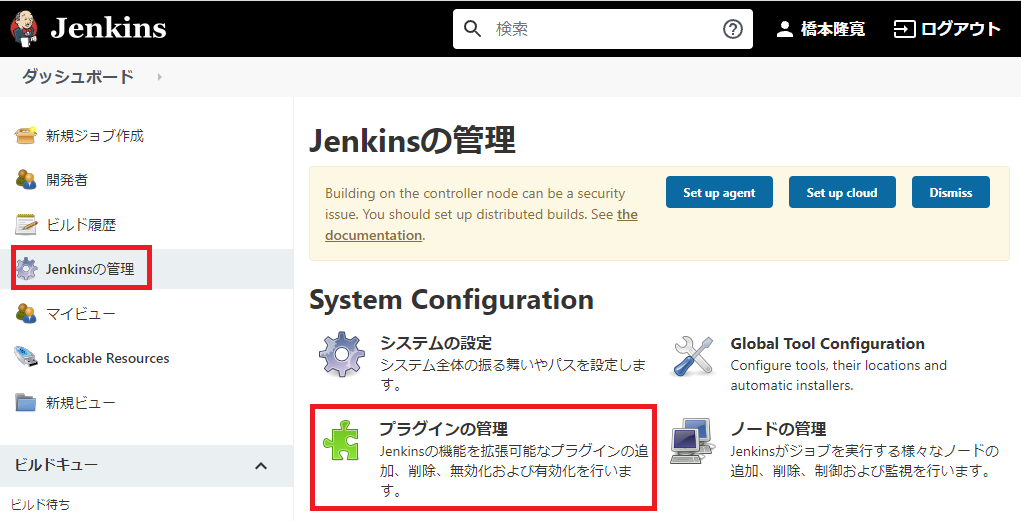The width and height of the screenshot is (1021, 521).
Task: Click the green puzzle piece plugin icon
Action: 341,441
